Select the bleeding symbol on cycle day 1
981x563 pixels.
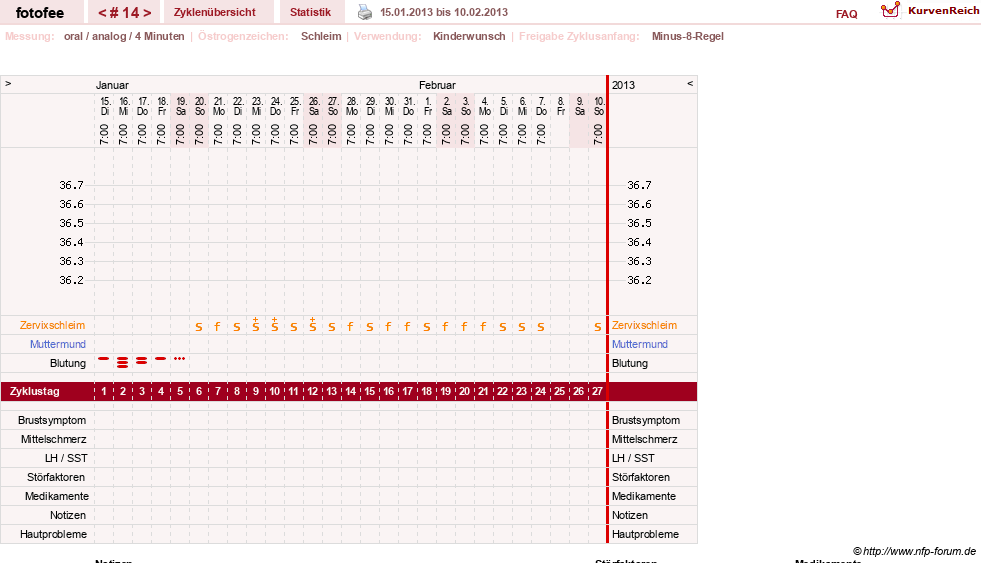pyautogui.click(x=104, y=358)
